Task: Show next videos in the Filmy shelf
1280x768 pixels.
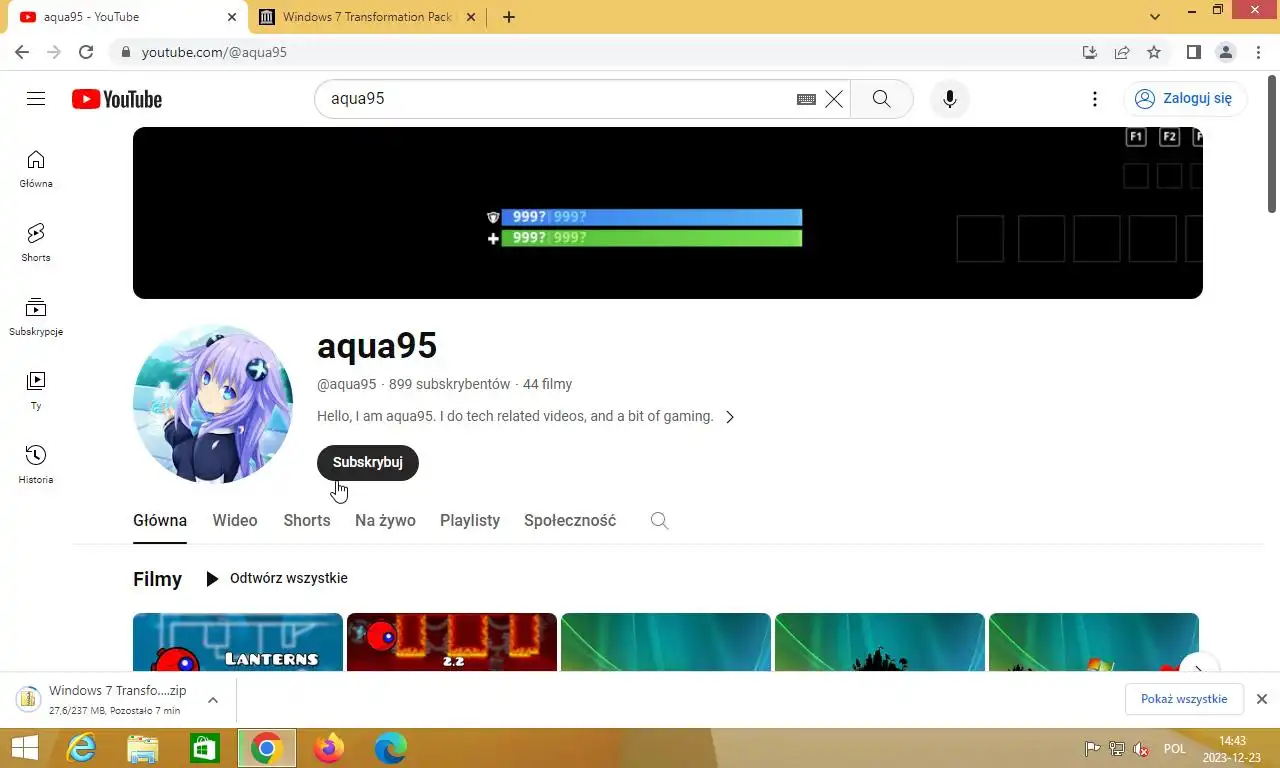Action: click(1198, 669)
